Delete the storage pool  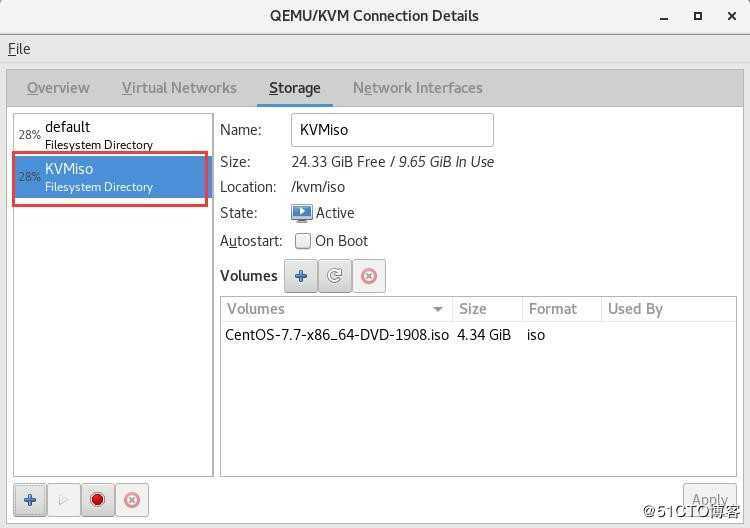click(x=132, y=500)
